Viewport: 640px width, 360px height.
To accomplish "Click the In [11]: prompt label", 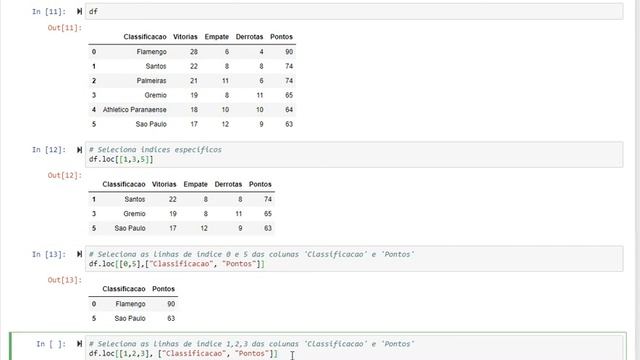I will pyautogui.click(x=49, y=11).
